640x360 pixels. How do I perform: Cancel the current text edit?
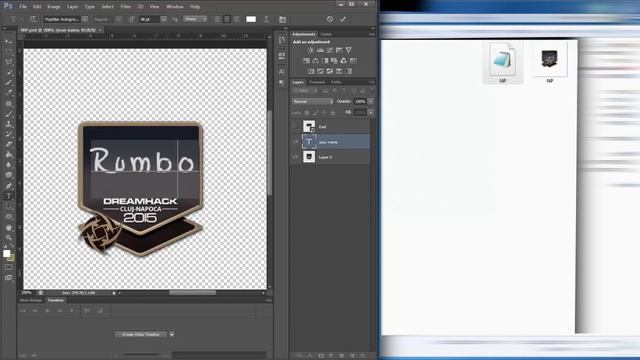(330, 19)
